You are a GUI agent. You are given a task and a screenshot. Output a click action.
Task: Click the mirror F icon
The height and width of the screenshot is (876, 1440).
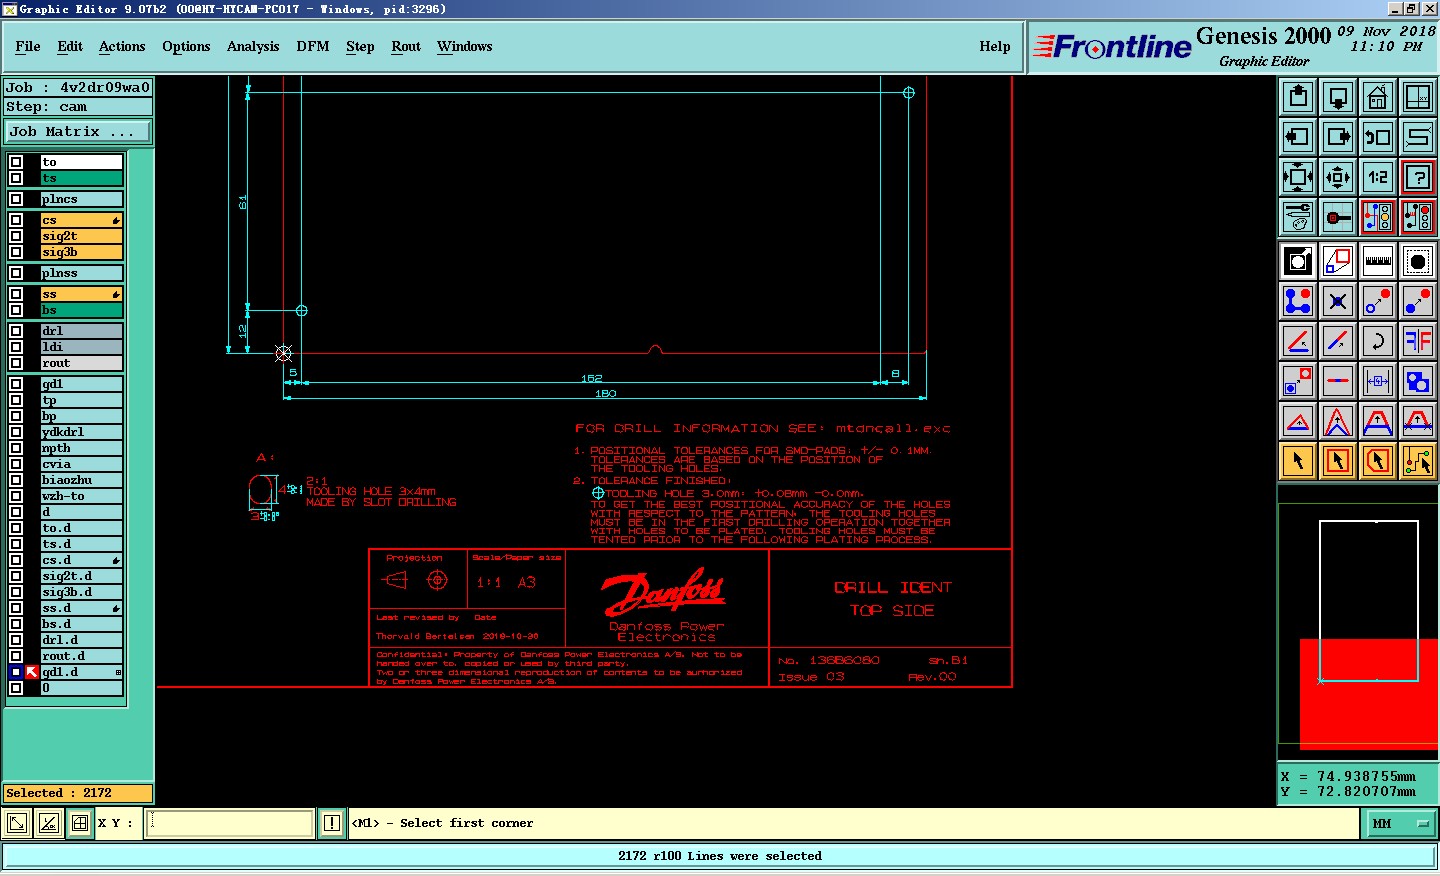1418,341
